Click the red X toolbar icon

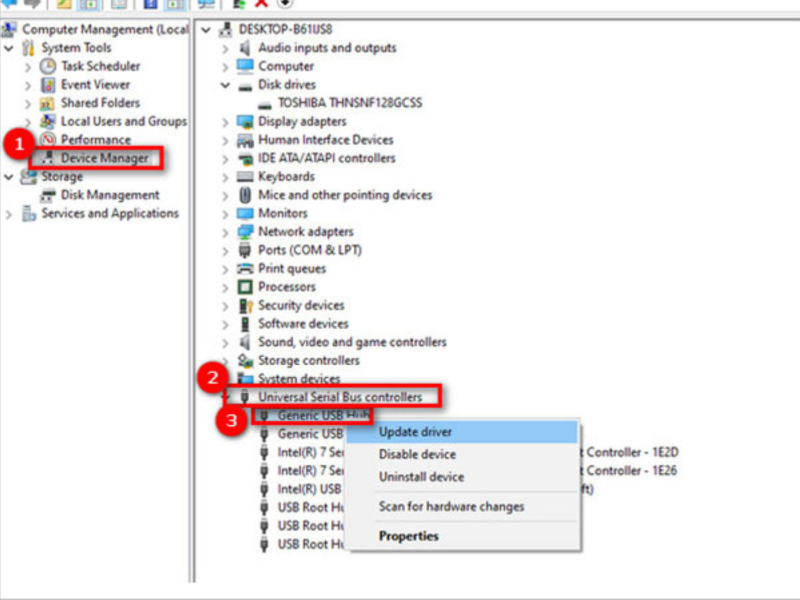[x=262, y=4]
